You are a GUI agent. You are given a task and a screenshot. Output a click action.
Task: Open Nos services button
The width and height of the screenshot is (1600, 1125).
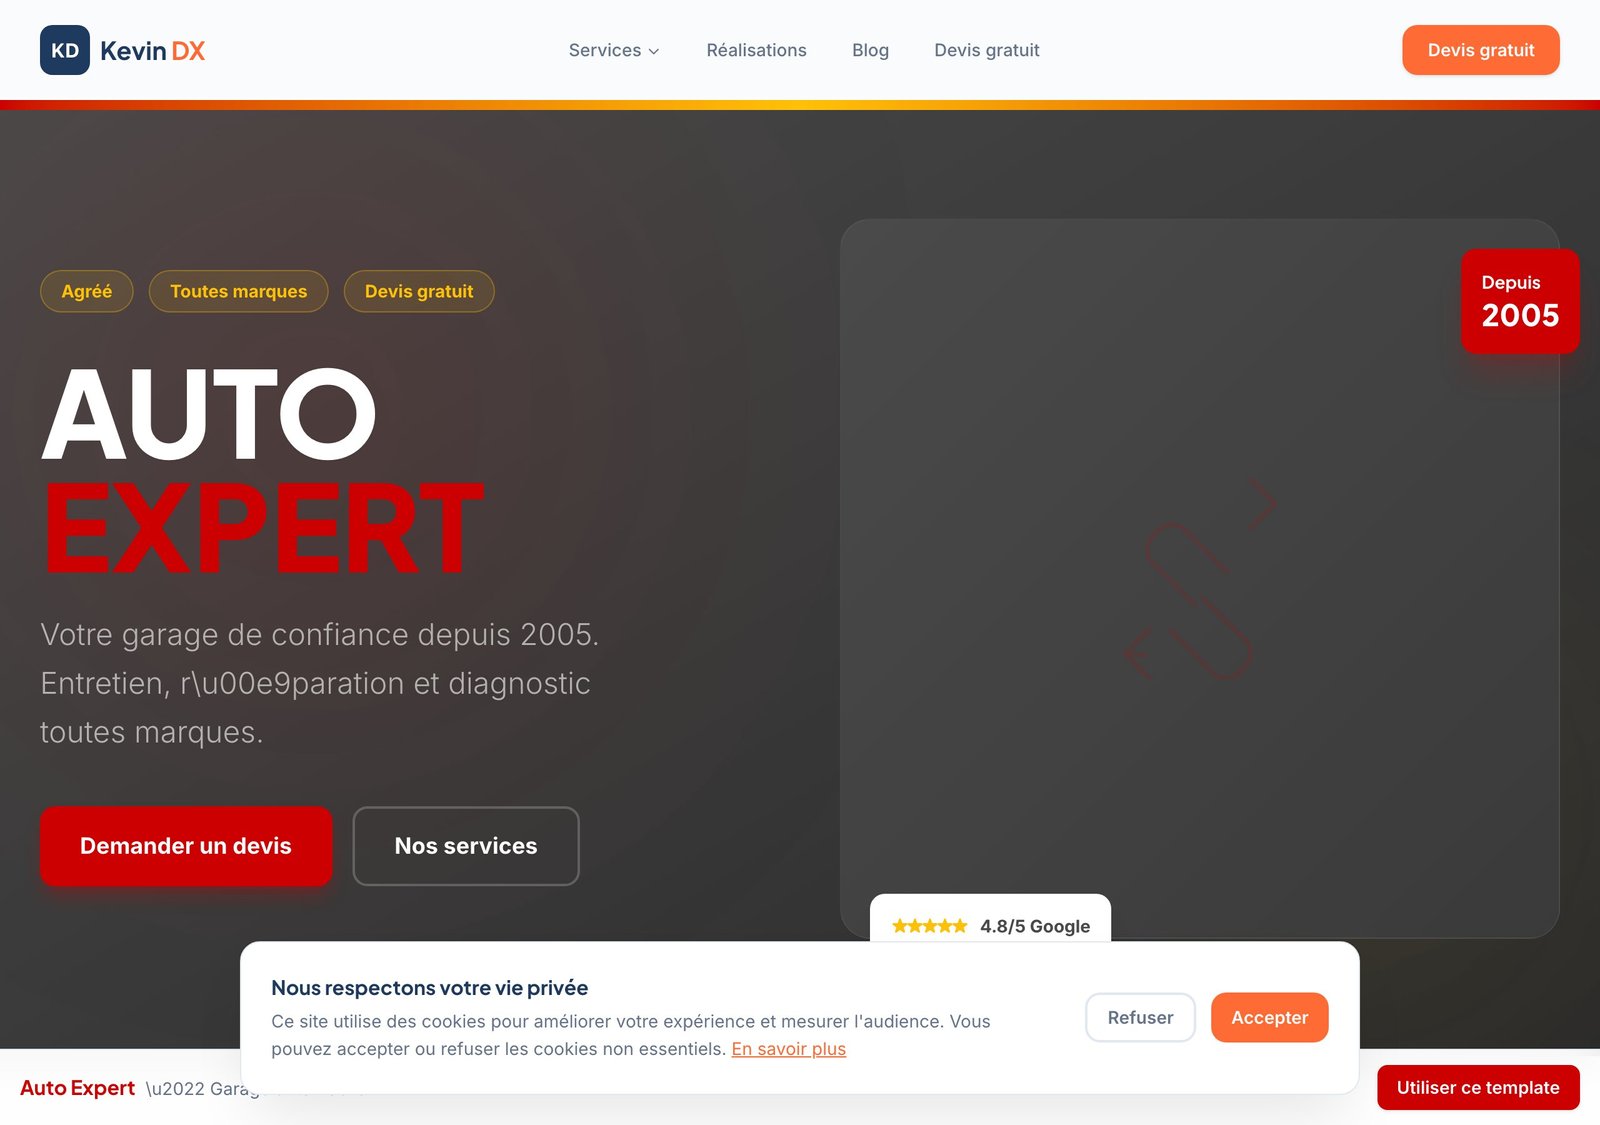(466, 846)
